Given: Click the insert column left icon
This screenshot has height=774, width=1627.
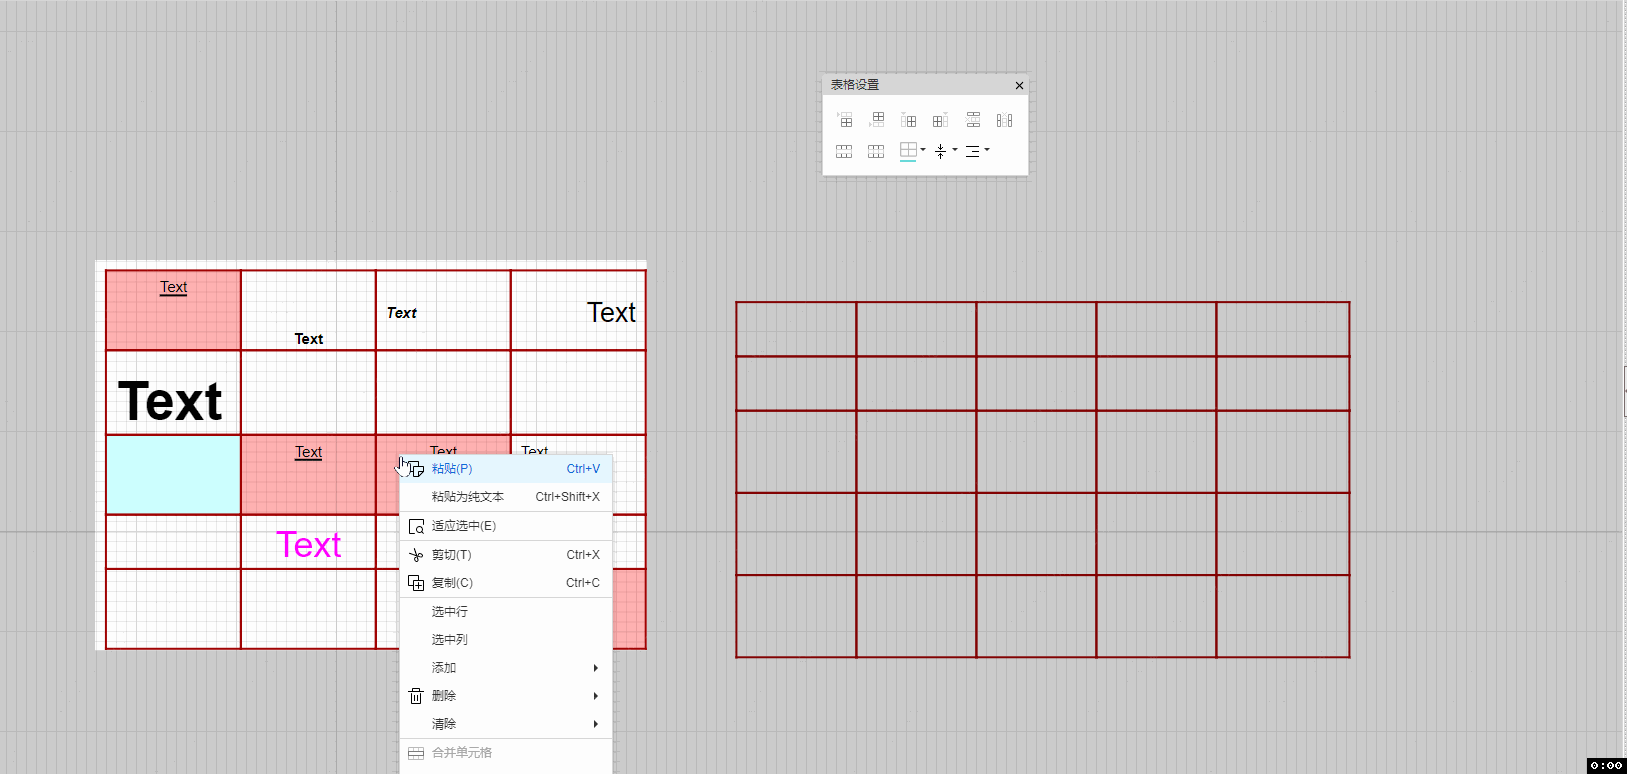Looking at the screenshot, I should point(909,120).
